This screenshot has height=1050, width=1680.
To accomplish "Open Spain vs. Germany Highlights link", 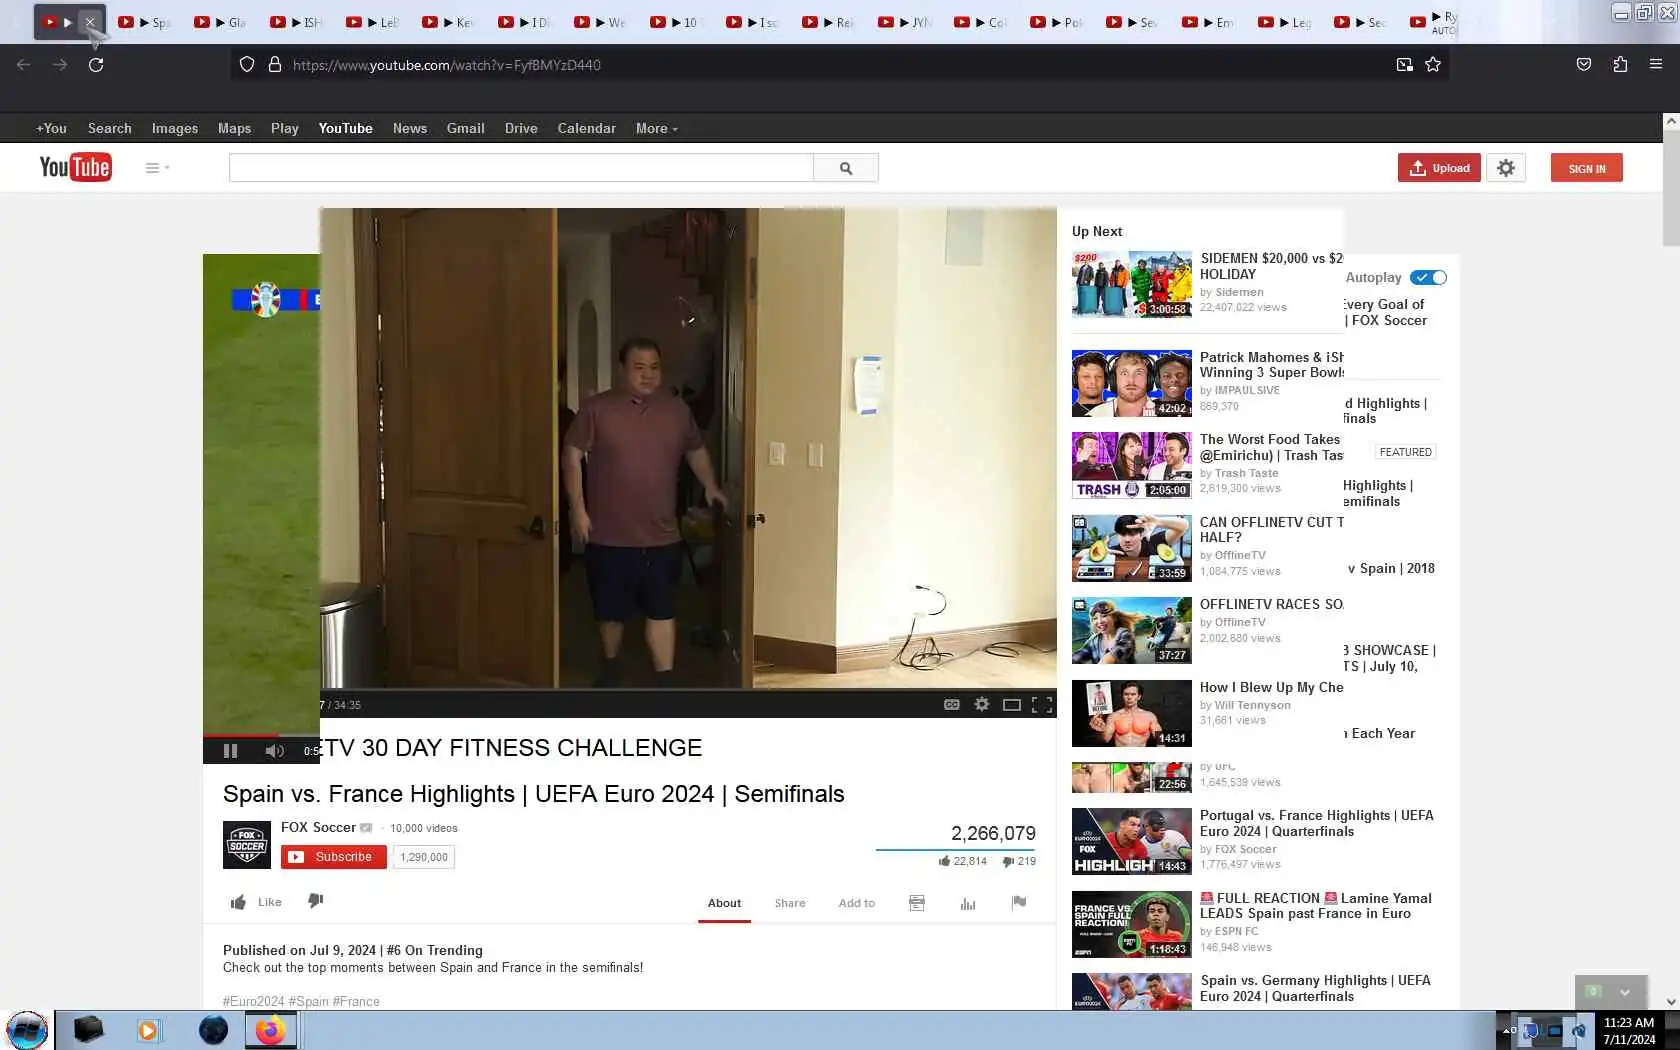I will click(1315, 988).
